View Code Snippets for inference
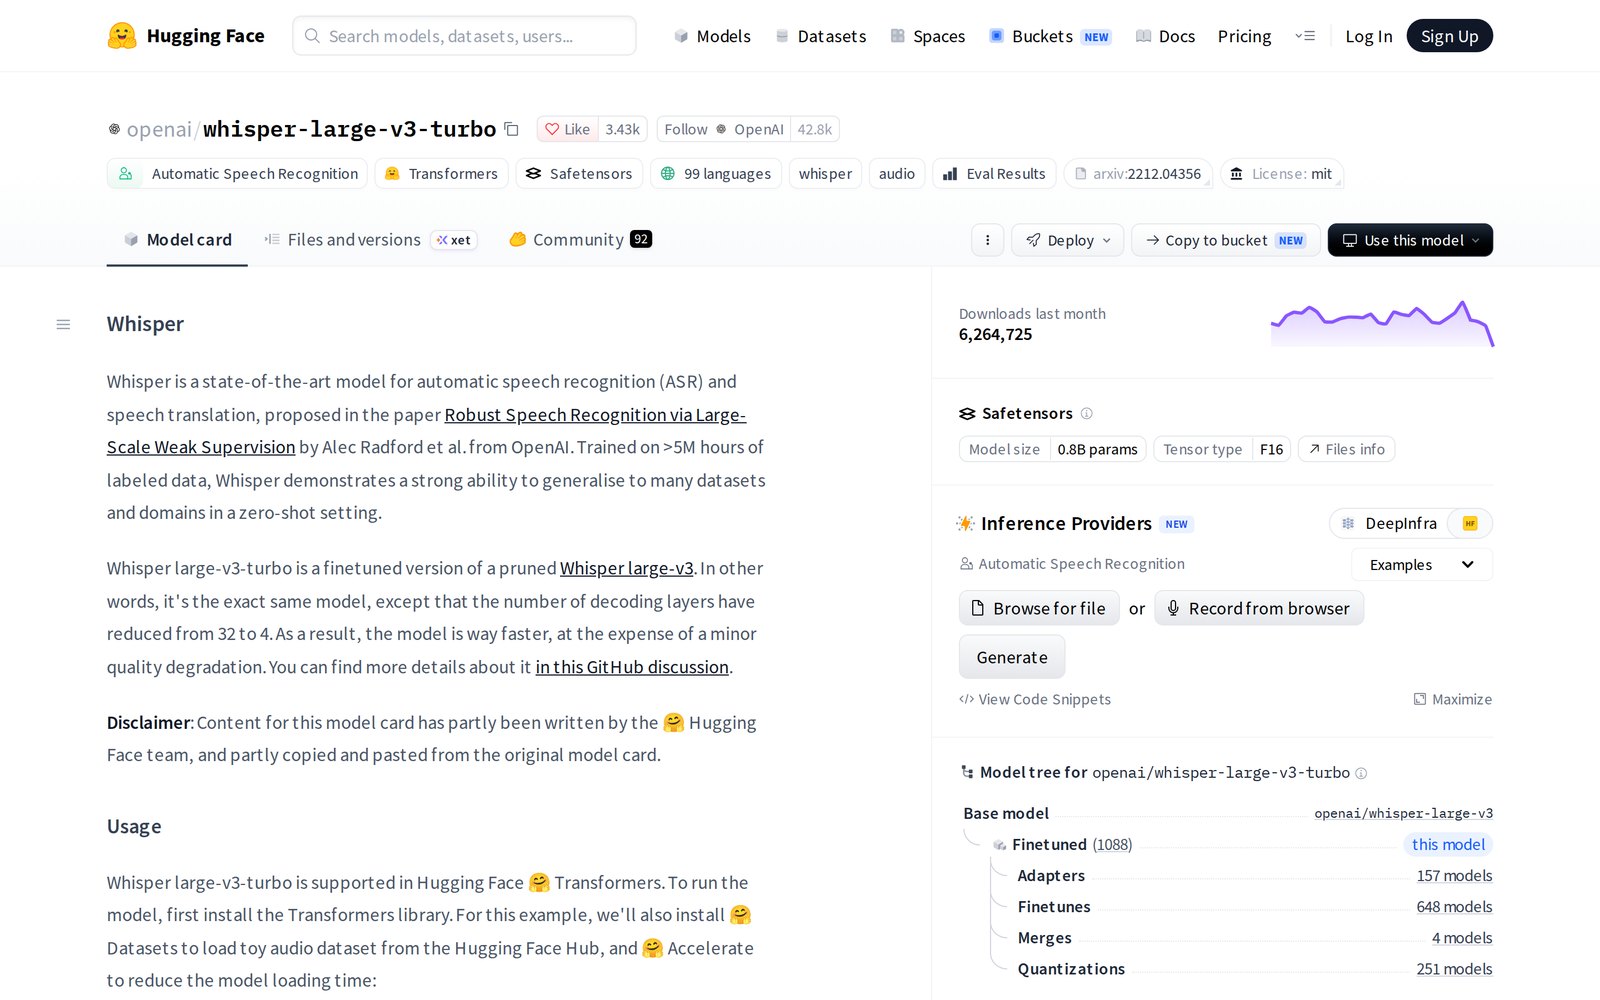1600x1000 pixels. point(1035,699)
